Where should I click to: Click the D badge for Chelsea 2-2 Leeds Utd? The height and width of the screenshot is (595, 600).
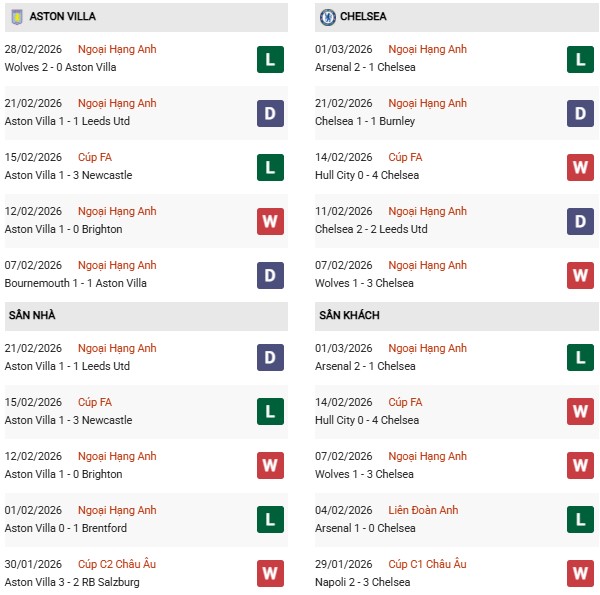click(x=581, y=221)
